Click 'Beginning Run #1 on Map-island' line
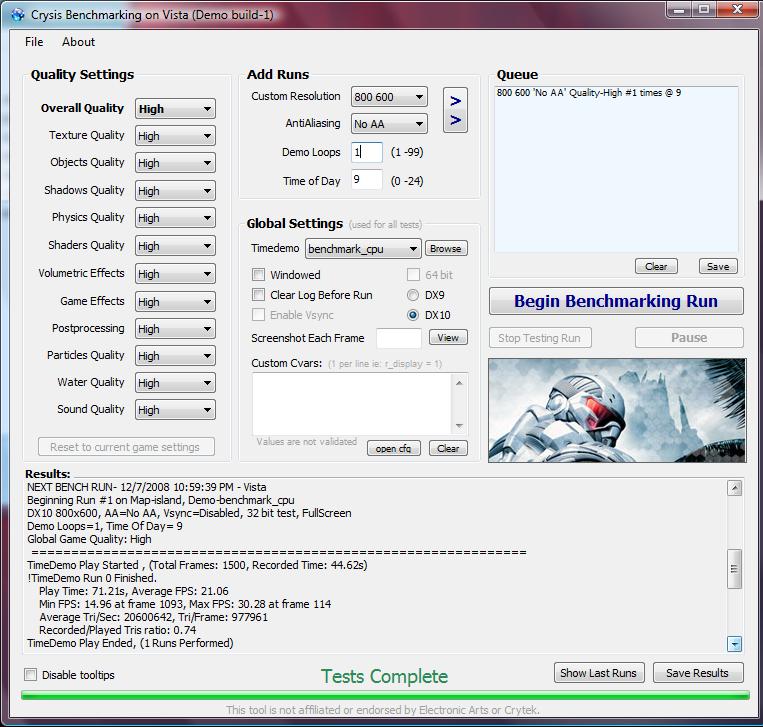763x727 pixels. (161, 500)
